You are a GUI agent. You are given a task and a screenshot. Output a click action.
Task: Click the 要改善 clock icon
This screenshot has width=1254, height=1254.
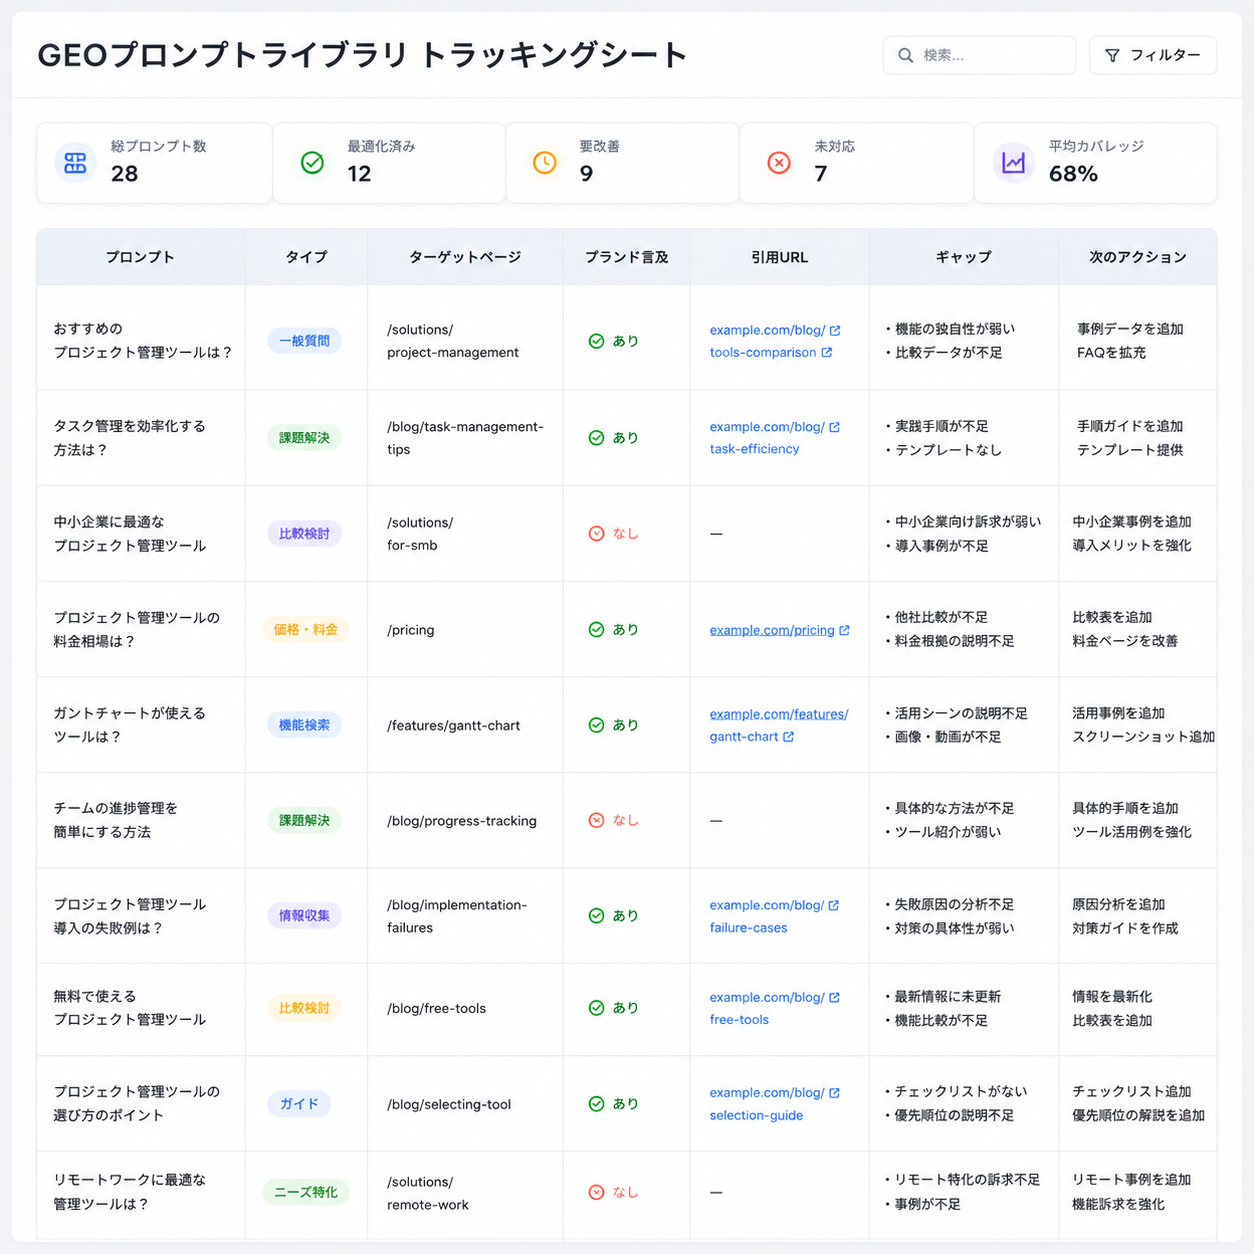545,162
